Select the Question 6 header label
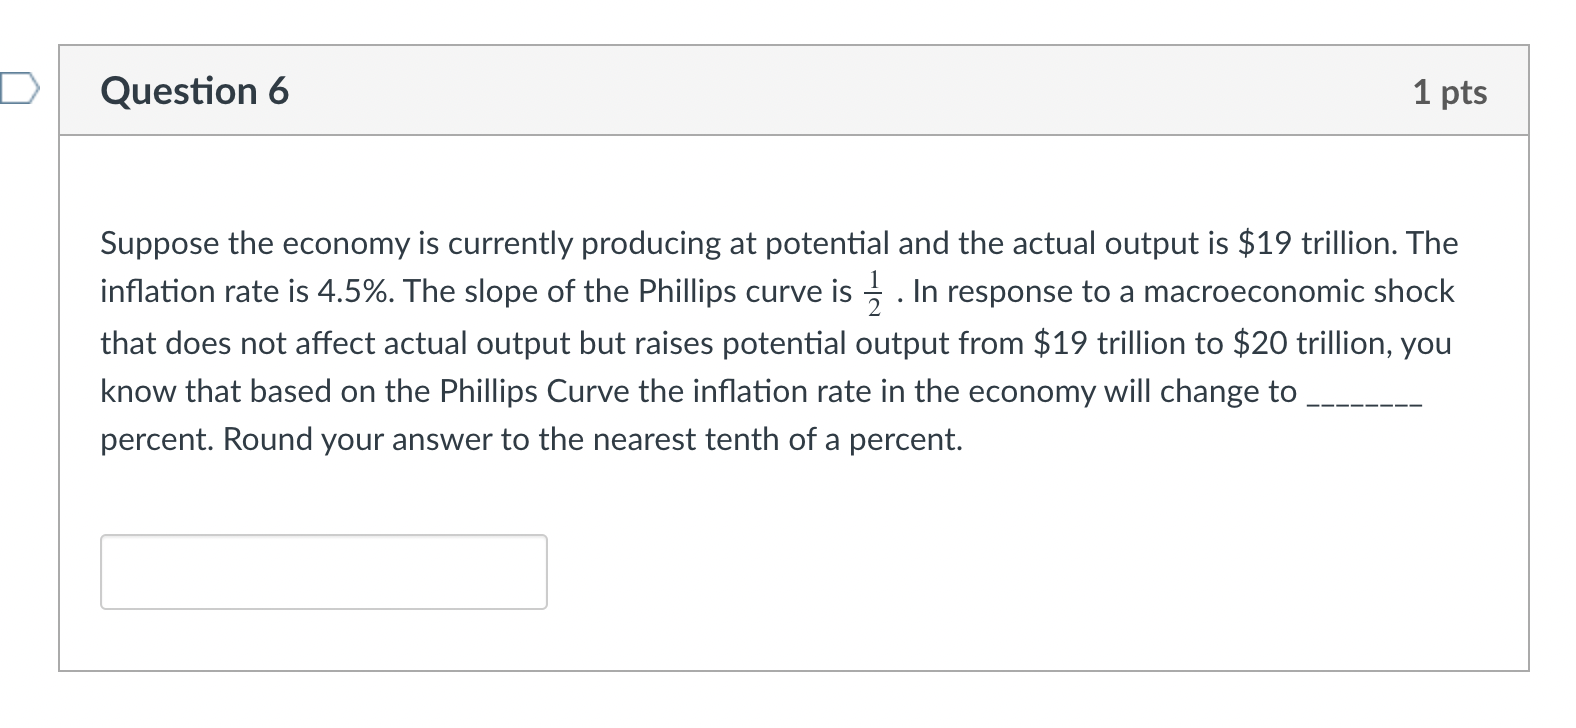This screenshot has height=728, width=1576. (x=194, y=91)
